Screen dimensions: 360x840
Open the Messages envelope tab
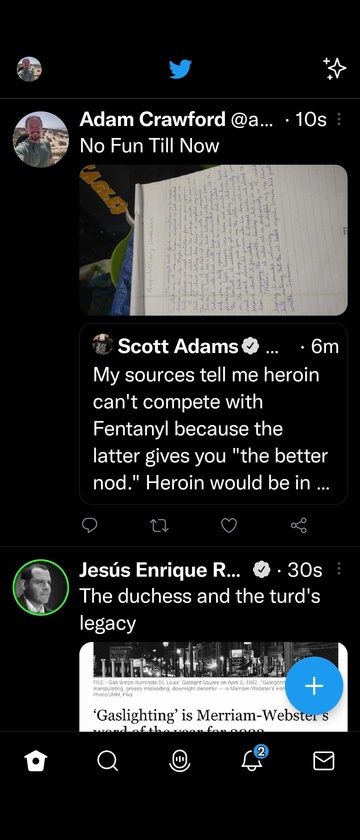[324, 760]
